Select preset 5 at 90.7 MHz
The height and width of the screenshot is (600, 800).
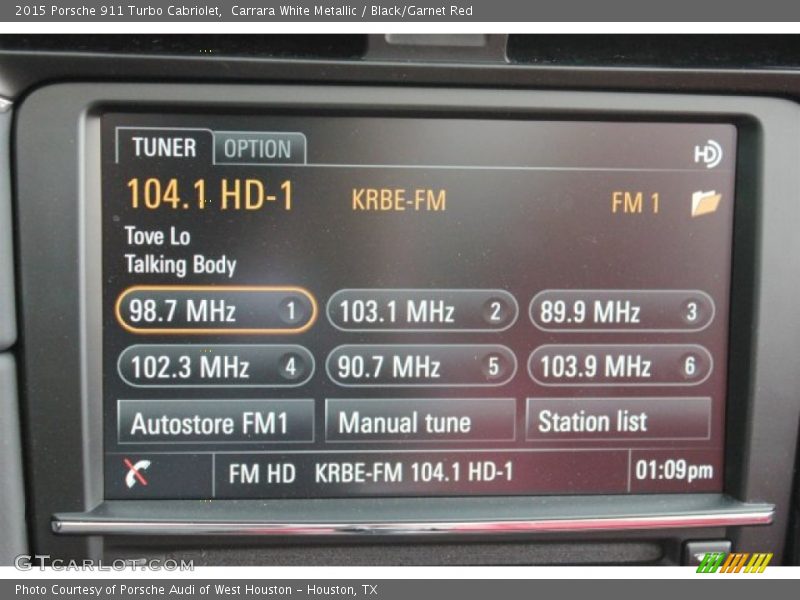421,366
